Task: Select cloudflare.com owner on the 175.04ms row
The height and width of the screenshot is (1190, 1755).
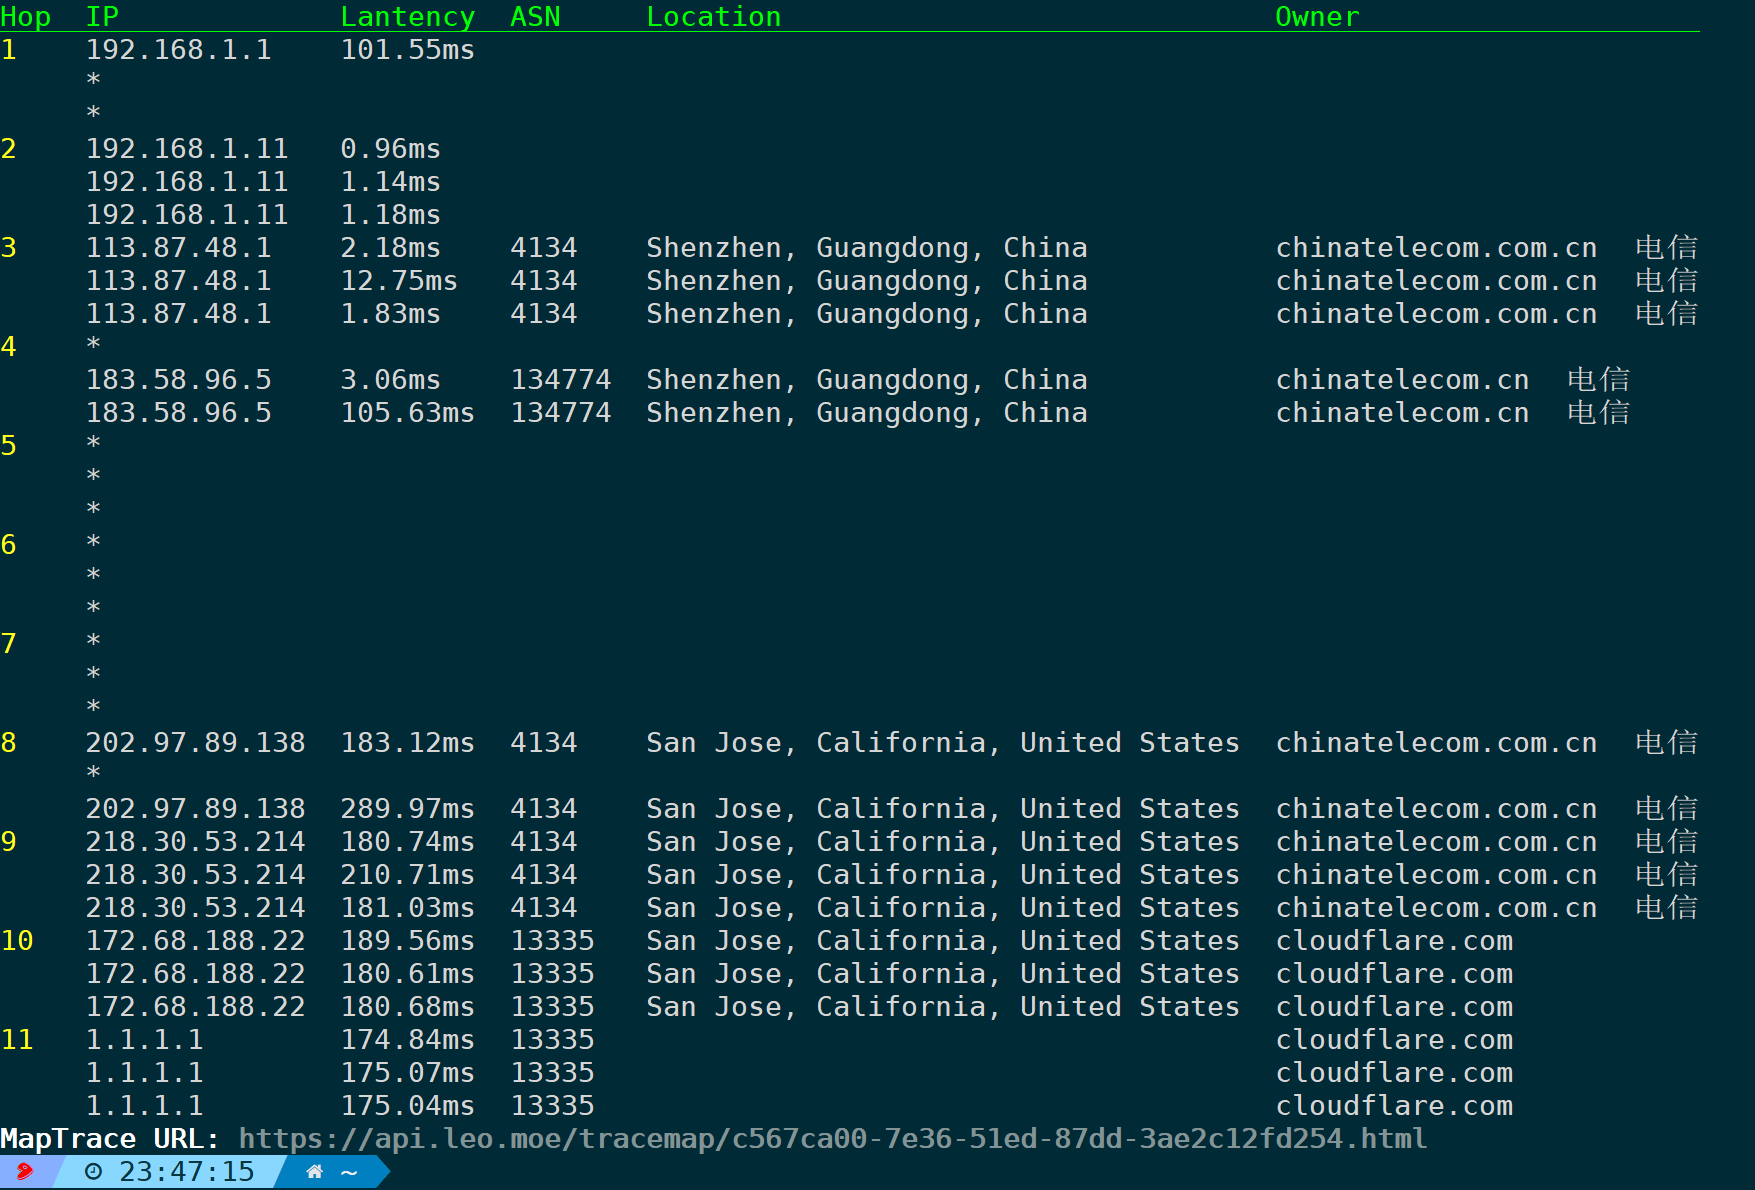Action: pos(1394,1106)
